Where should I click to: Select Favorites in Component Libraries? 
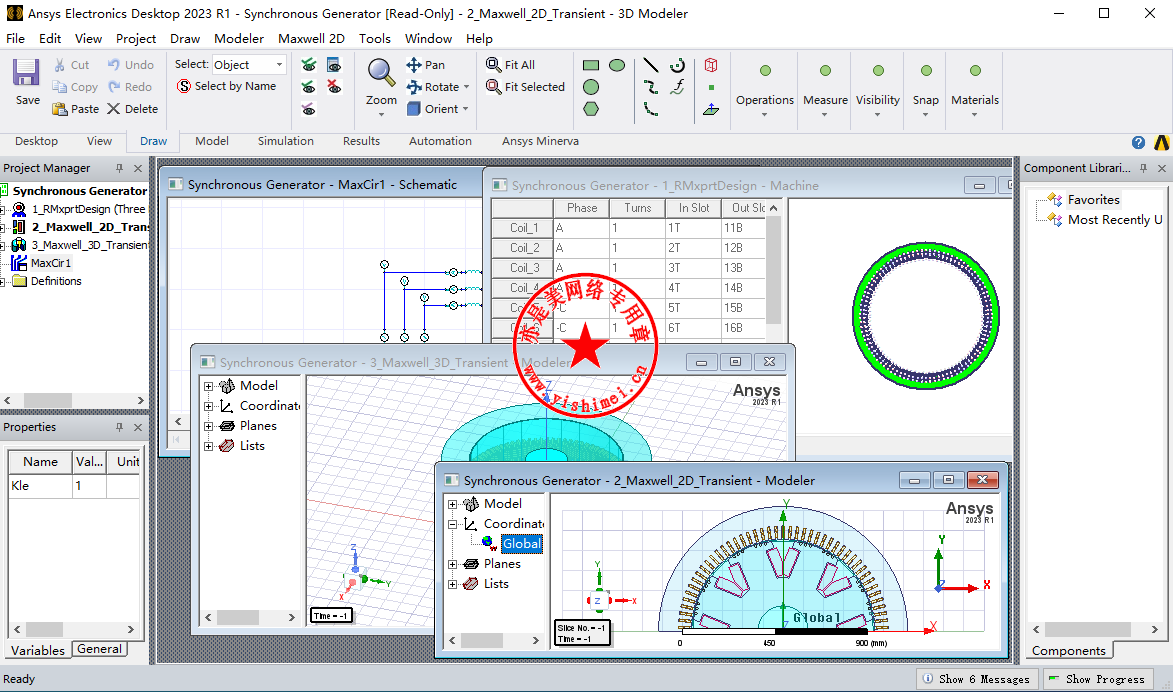1094,200
